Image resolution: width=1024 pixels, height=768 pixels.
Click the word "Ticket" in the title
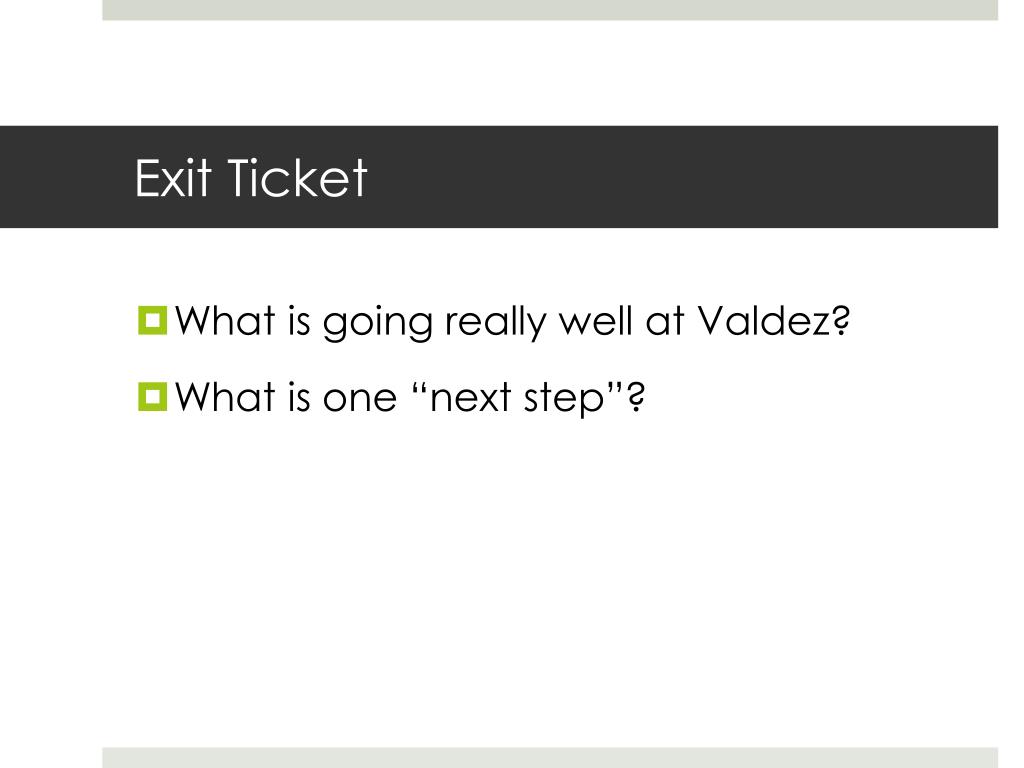pyautogui.click(x=296, y=178)
